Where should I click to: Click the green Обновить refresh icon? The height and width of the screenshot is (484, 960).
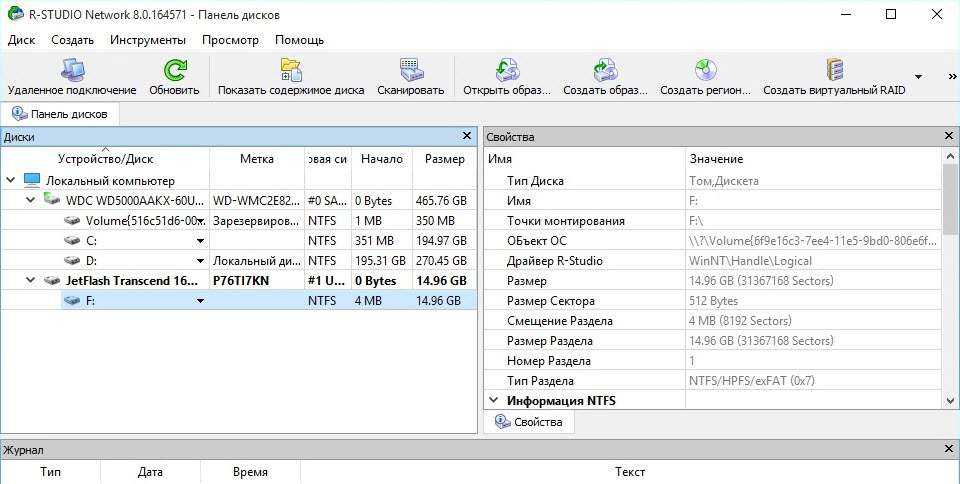tap(175, 71)
